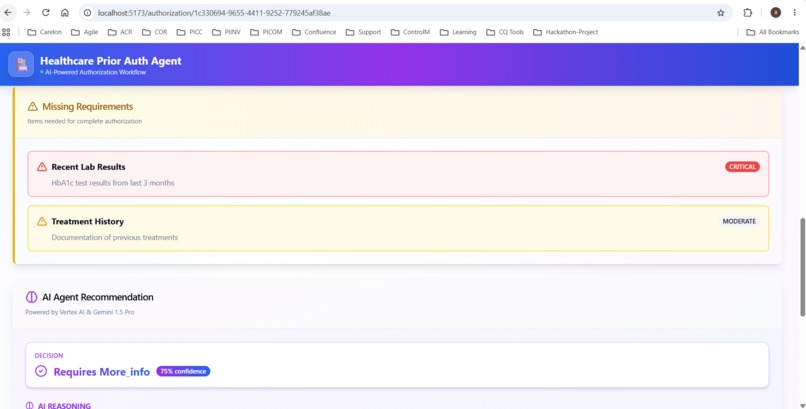Open the CQ Tools bookmarks folder
The image size is (806, 409).
coord(505,32)
